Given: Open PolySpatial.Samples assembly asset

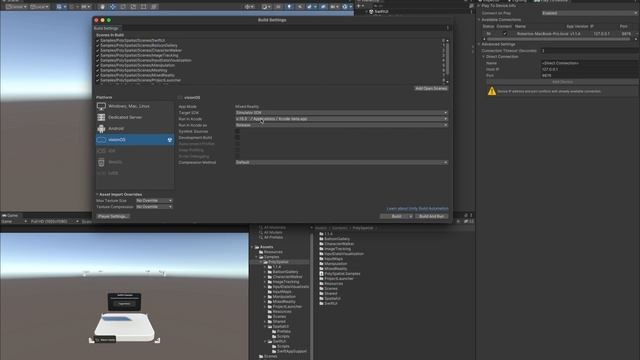Looking at the screenshot, I should point(340,273).
